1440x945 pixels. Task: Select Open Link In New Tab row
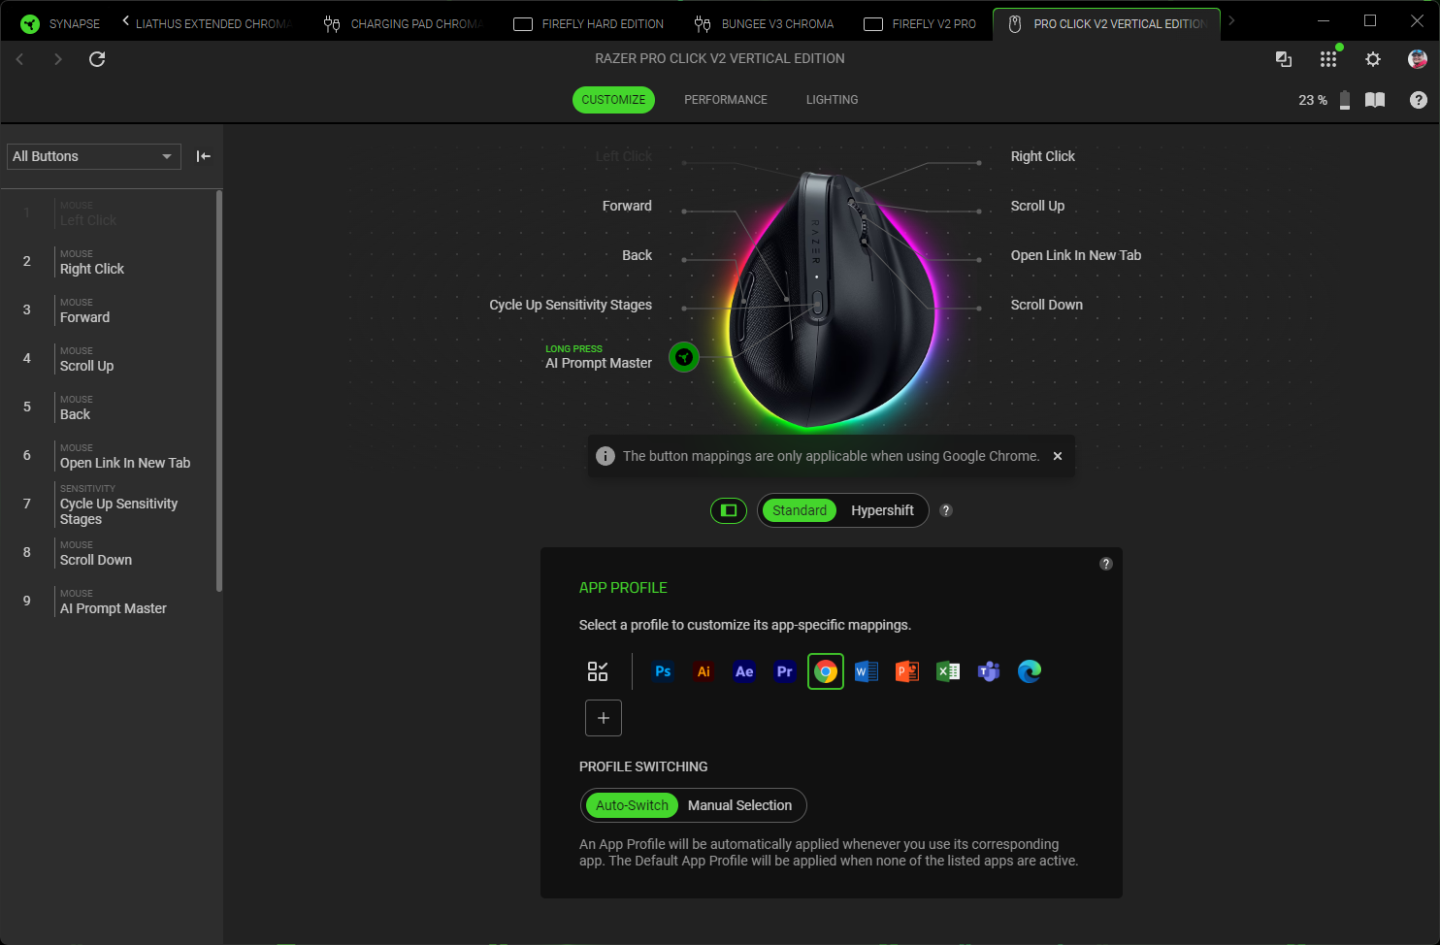point(110,456)
